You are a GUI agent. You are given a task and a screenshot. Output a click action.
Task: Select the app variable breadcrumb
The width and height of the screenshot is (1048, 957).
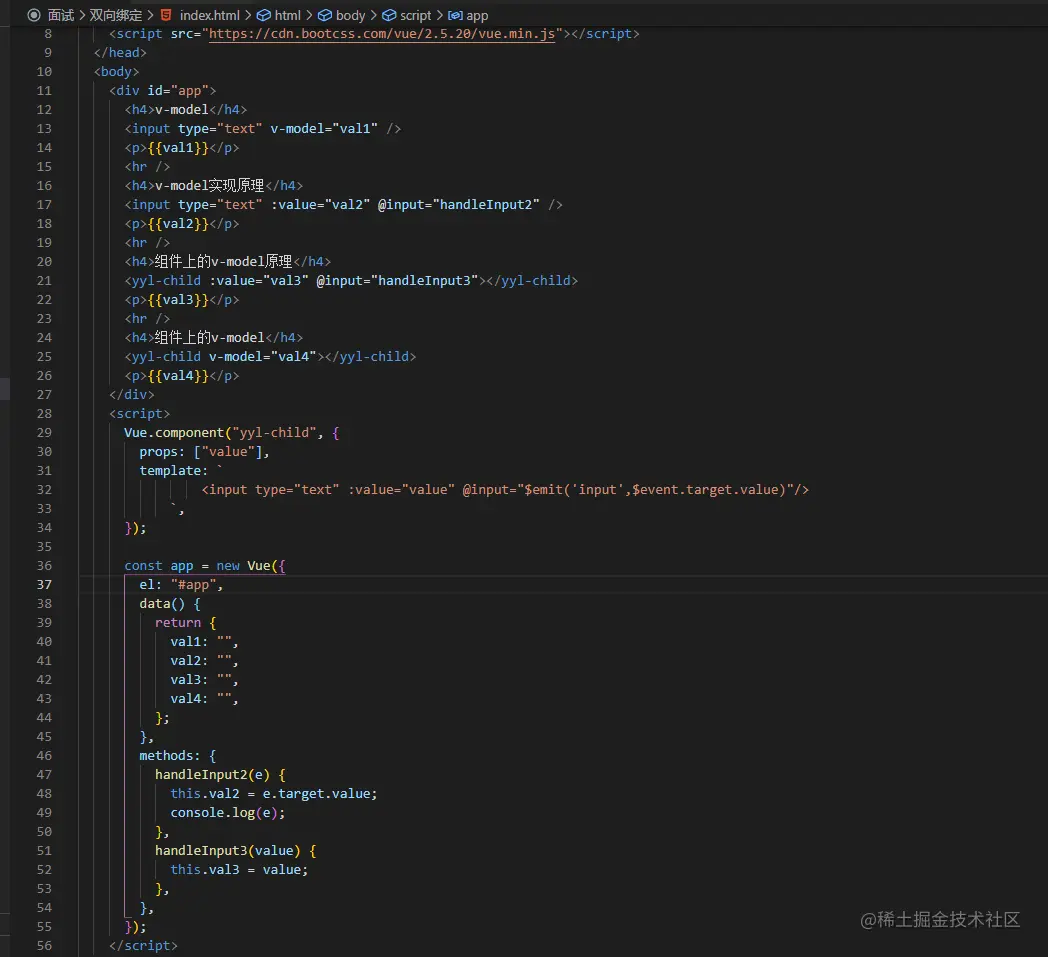(x=477, y=15)
